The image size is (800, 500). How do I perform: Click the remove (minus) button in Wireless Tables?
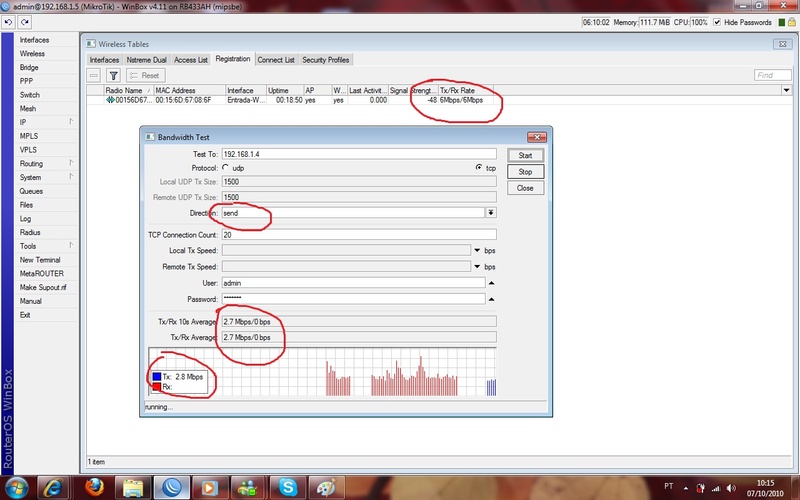click(94, 76)
